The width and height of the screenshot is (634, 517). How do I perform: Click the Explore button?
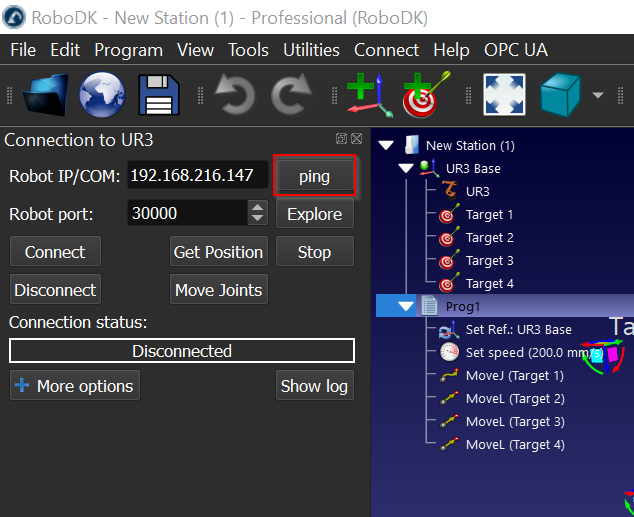click(315, 214)
